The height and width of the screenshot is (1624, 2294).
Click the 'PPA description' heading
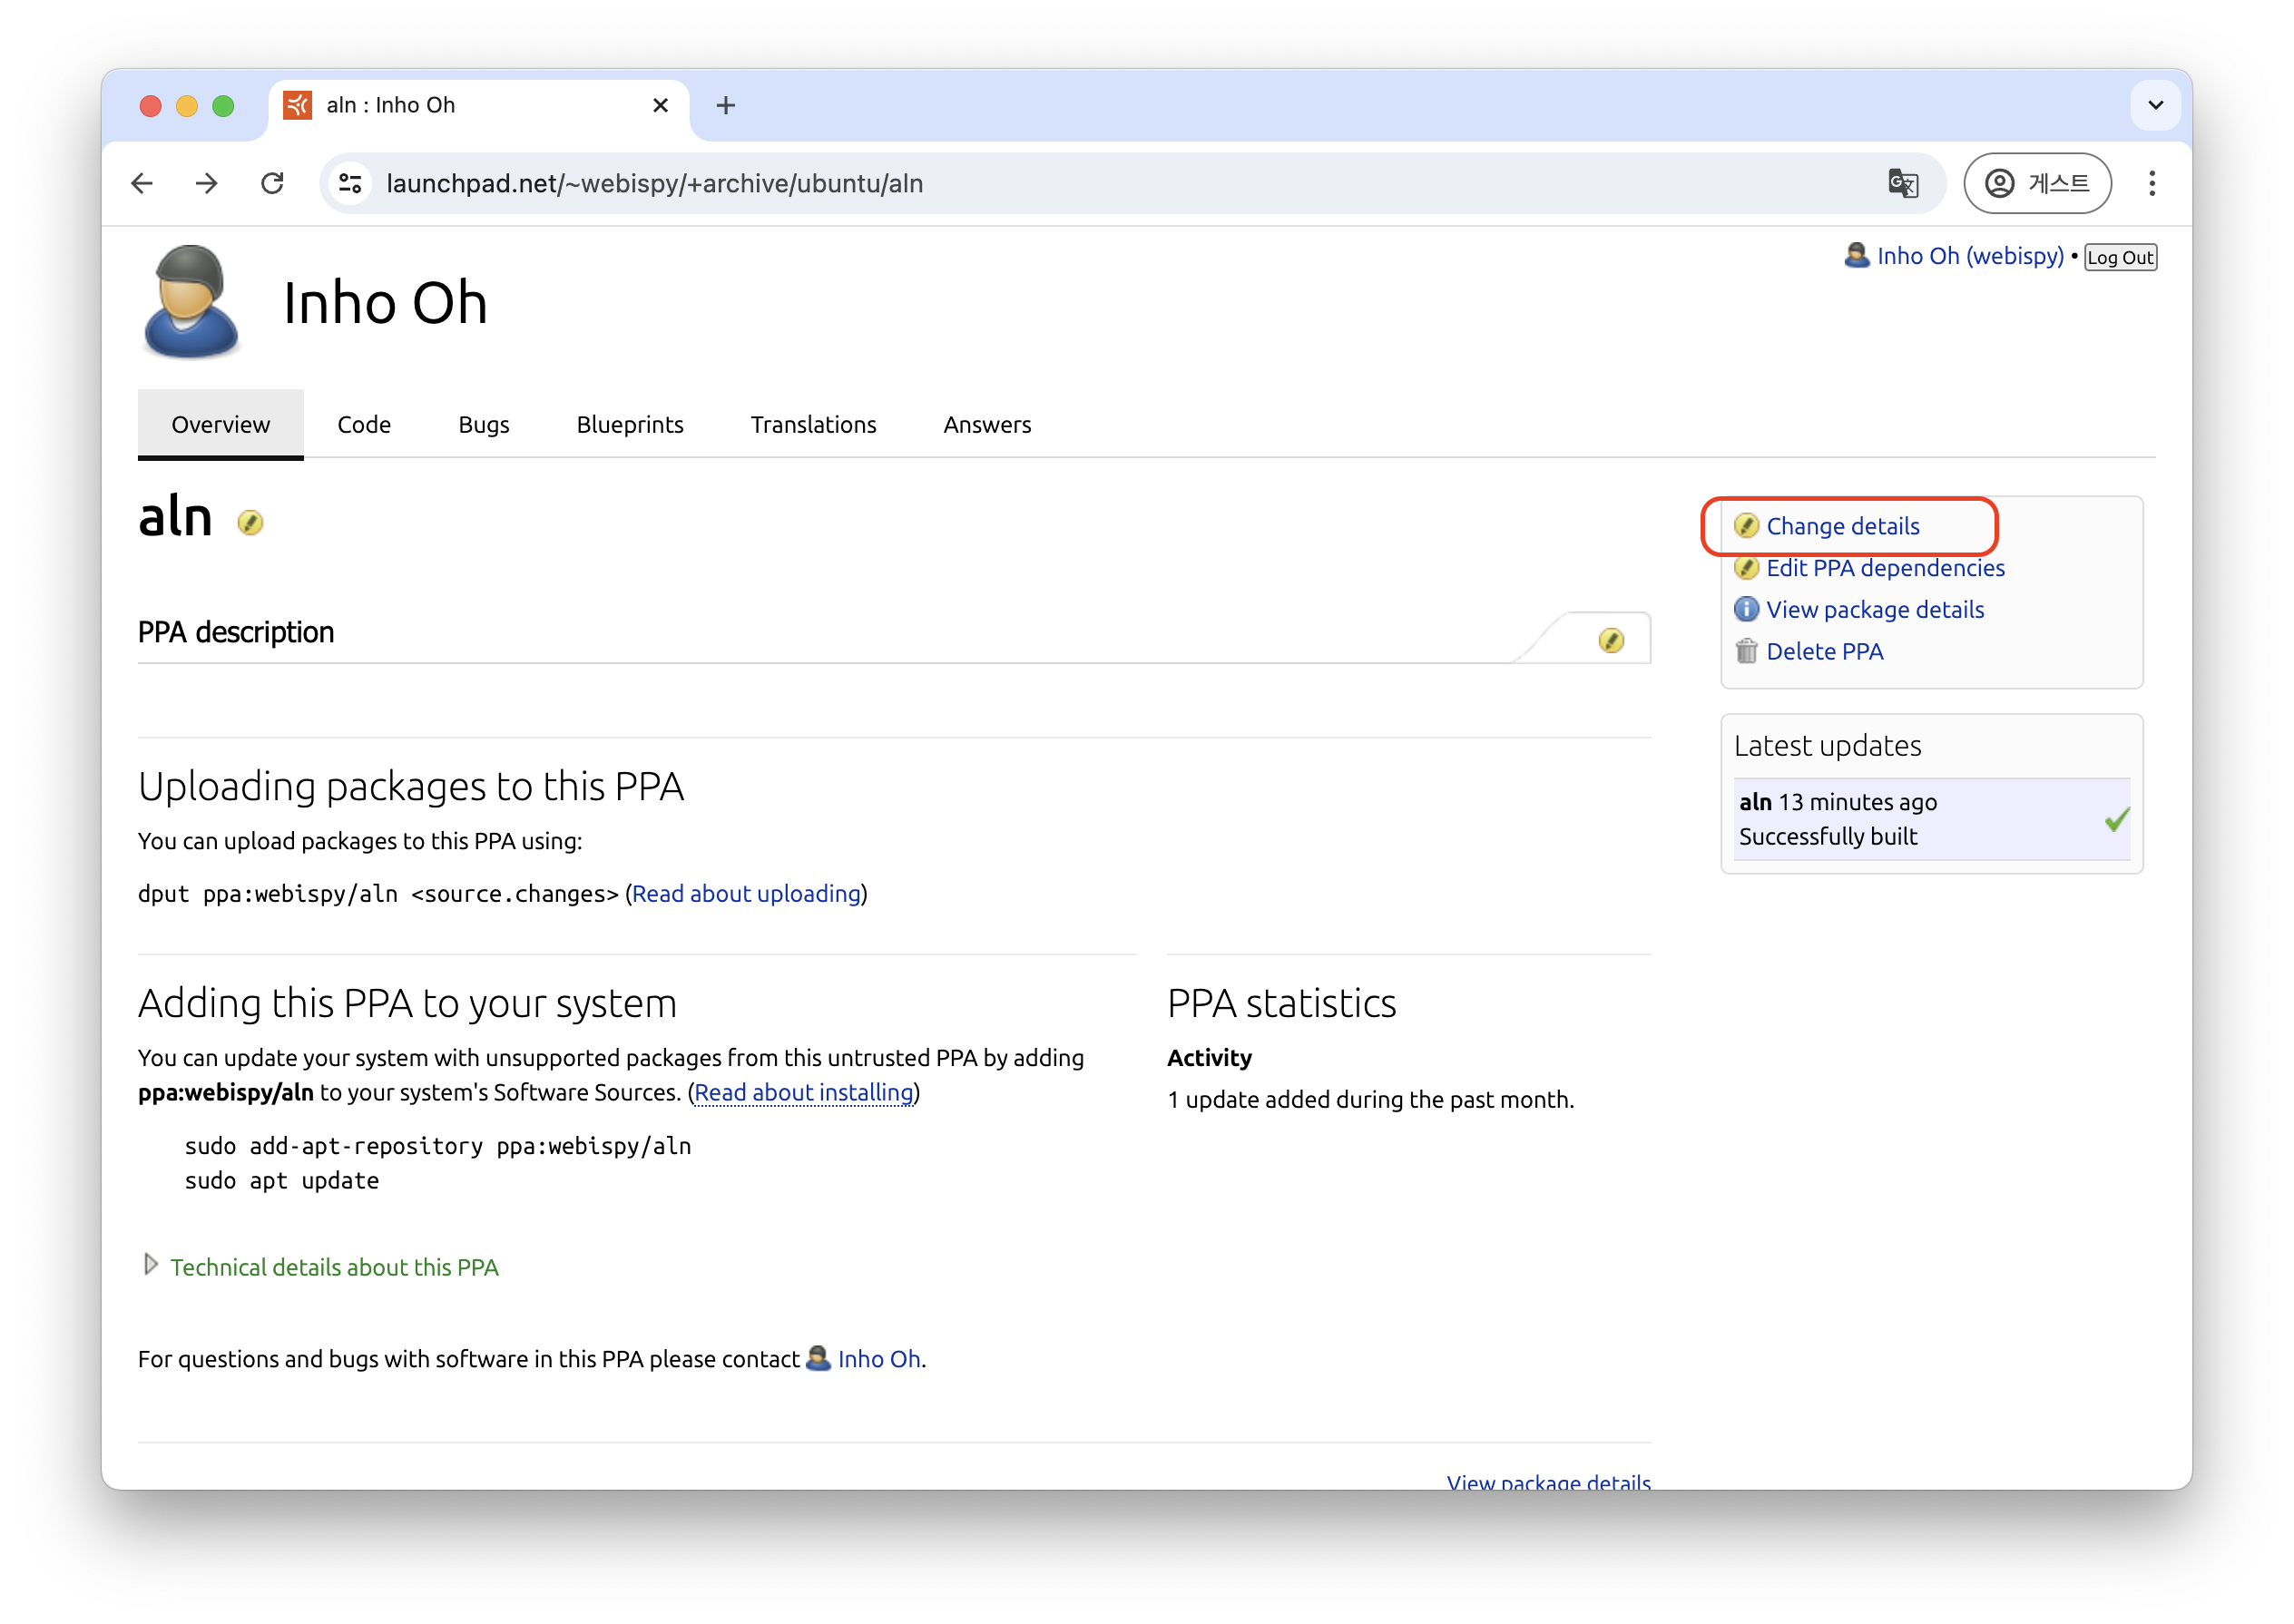coord(236,632)
